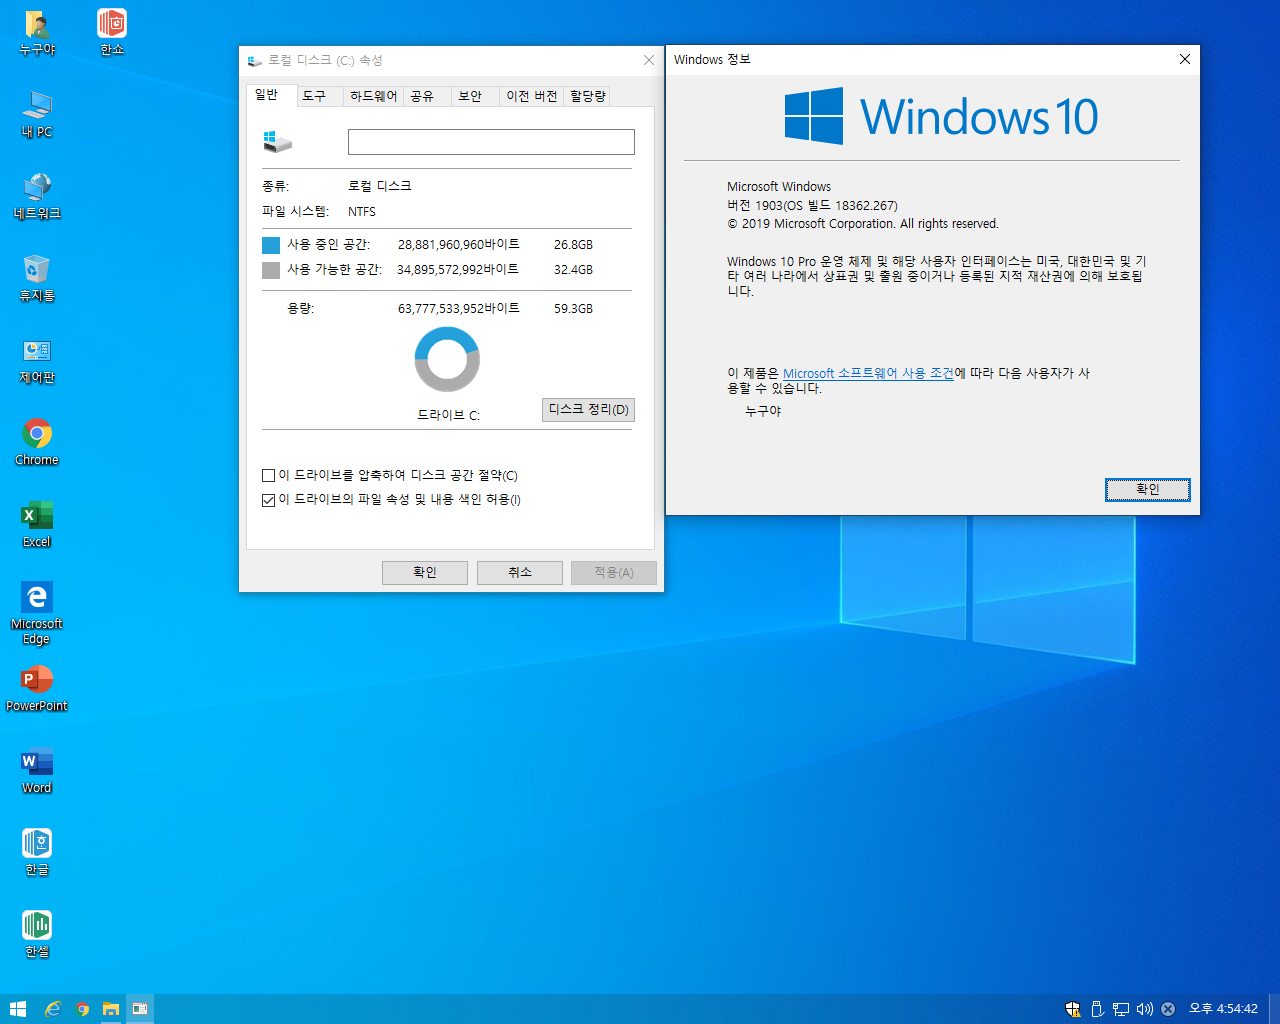Enable compress this drive checkbox

tap(268, 476)
